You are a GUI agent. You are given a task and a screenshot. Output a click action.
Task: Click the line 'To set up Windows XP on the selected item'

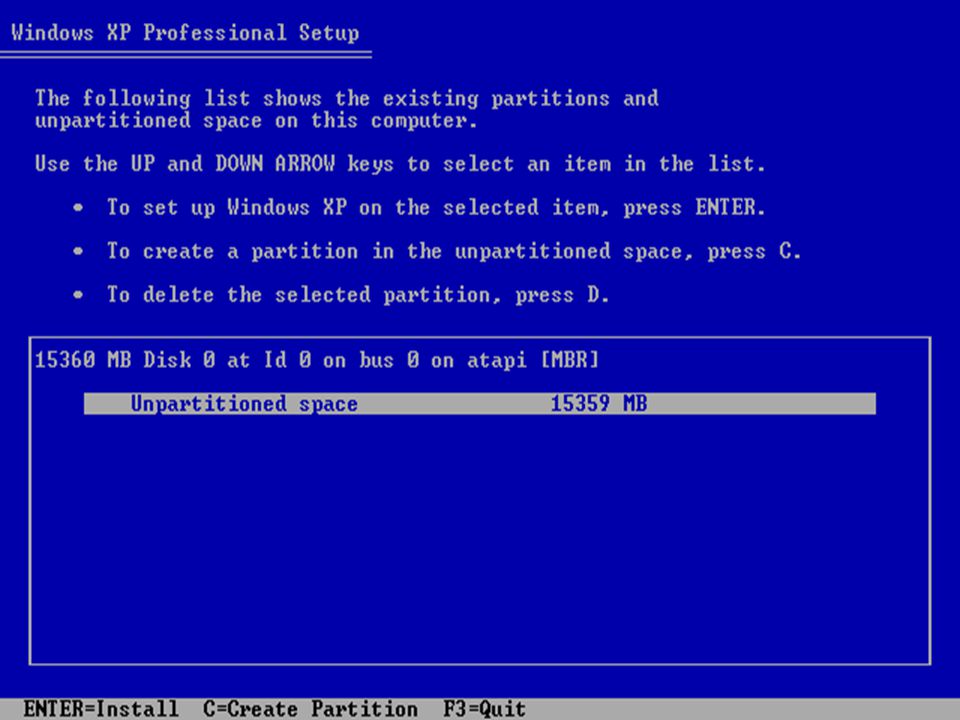[x=436, y=208]
